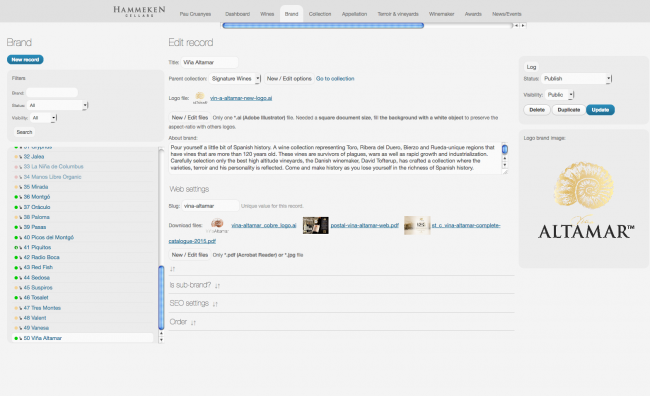Toggle the Is sub-brand? section arrows
The height and width of the screenshot is (396, 650).
[218, 286]
